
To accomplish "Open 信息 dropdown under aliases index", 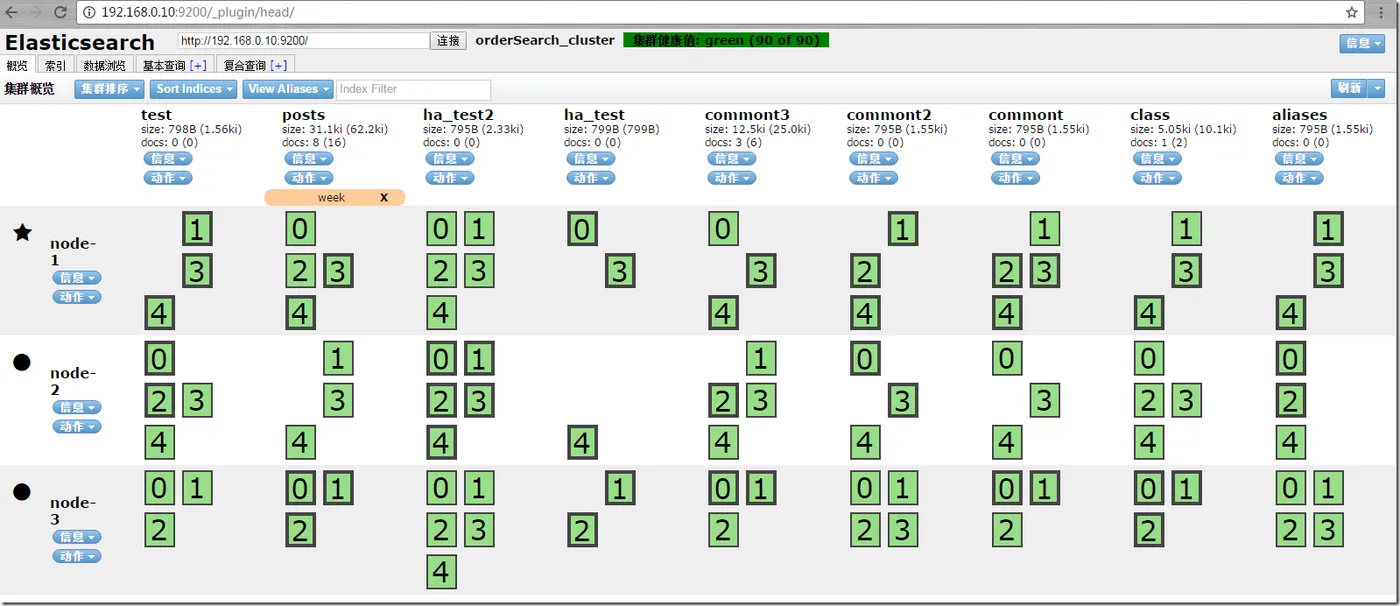I will tap(1299, 159).
